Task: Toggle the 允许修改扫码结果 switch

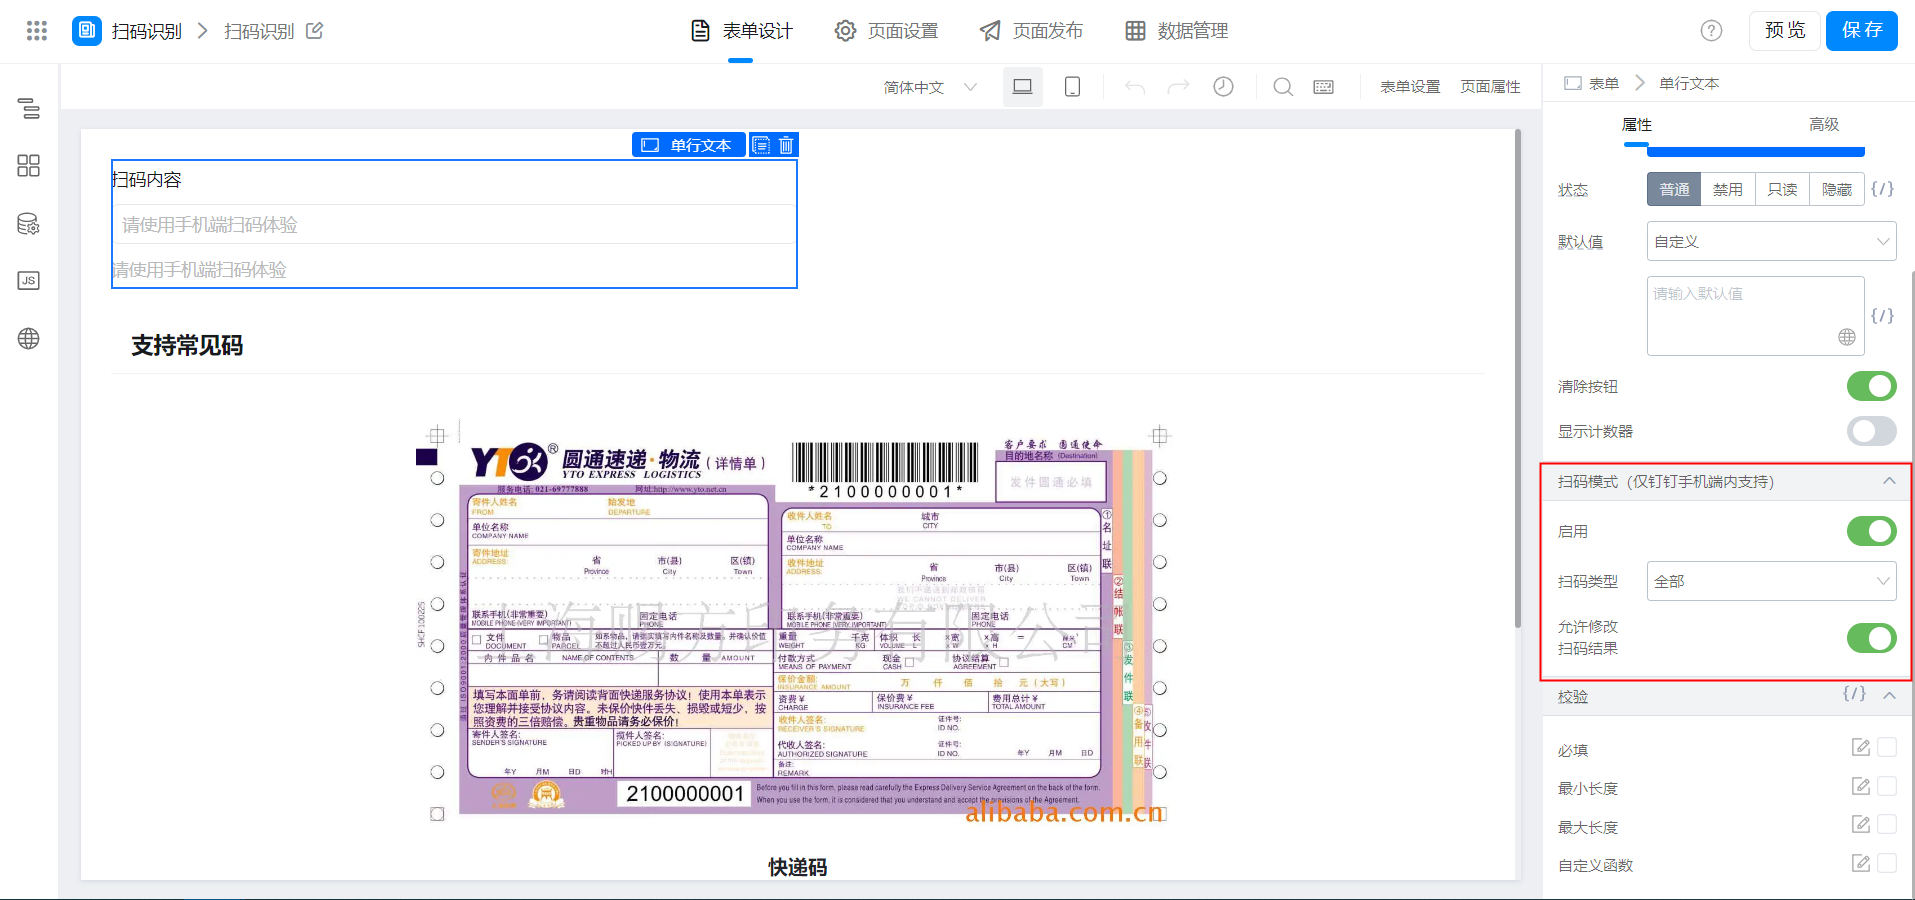Action: 1872,638
